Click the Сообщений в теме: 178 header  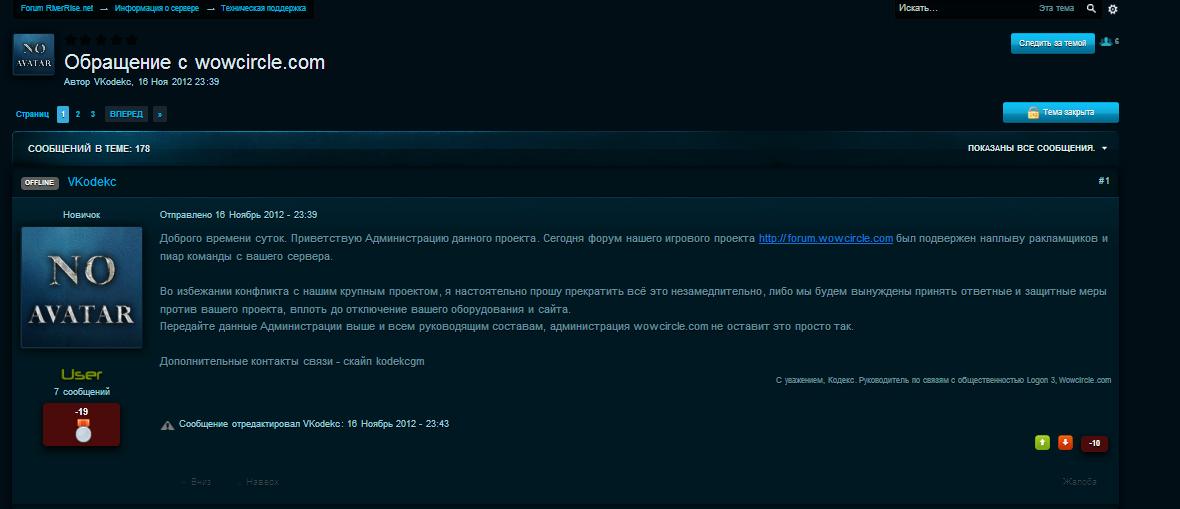pyautogui.click(x=89, y=148)
